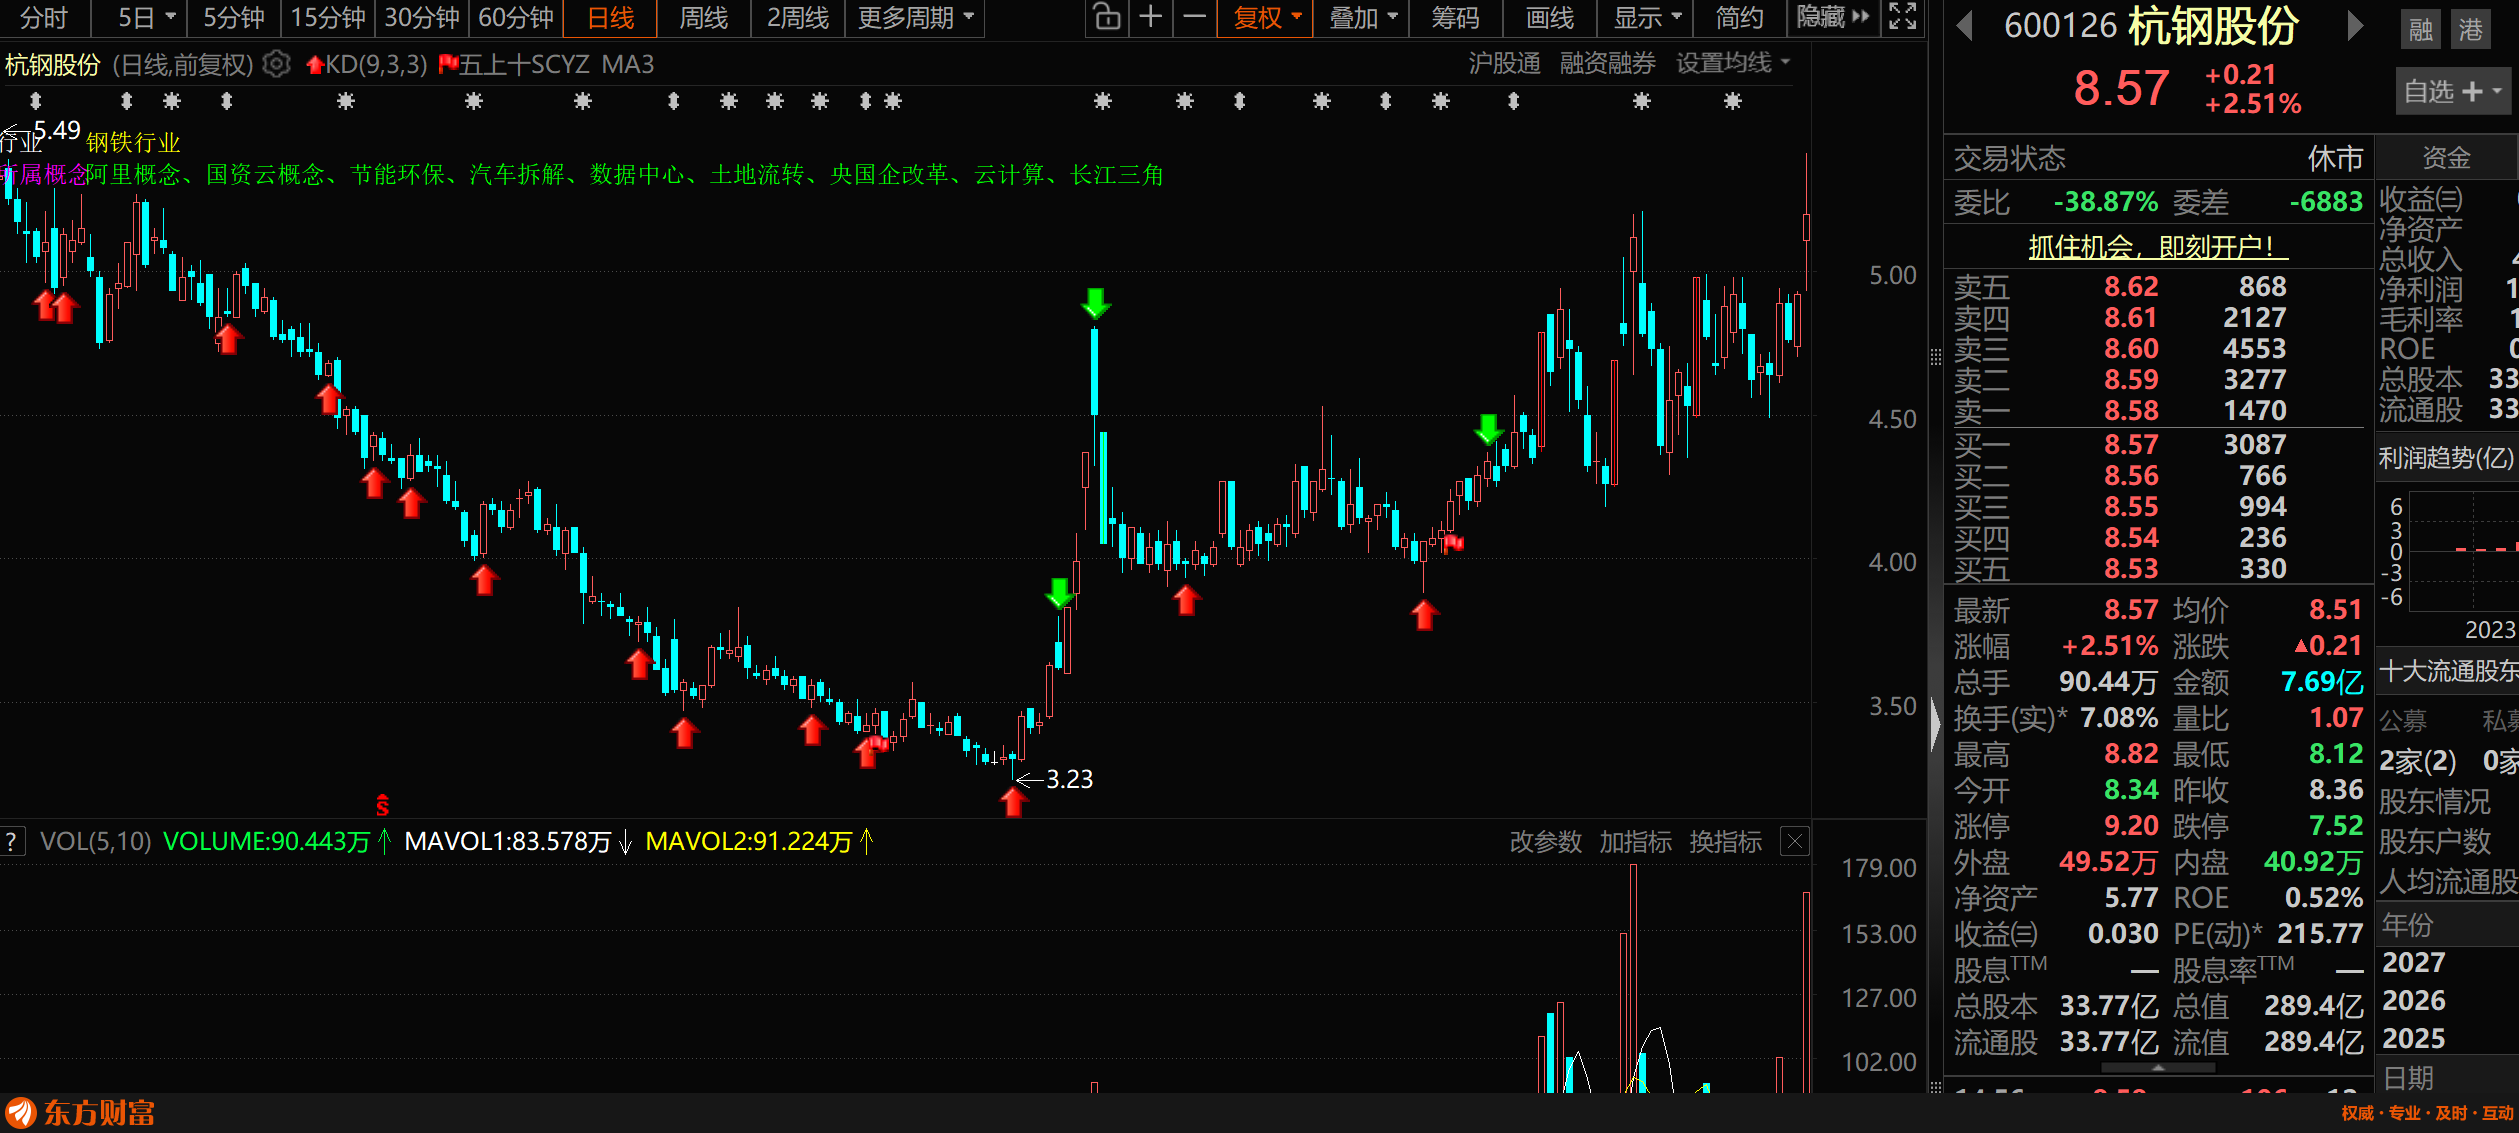Switch to the 周线 weekly tab
This screenshot has height=1133, width=2519.
click(703, 18)
